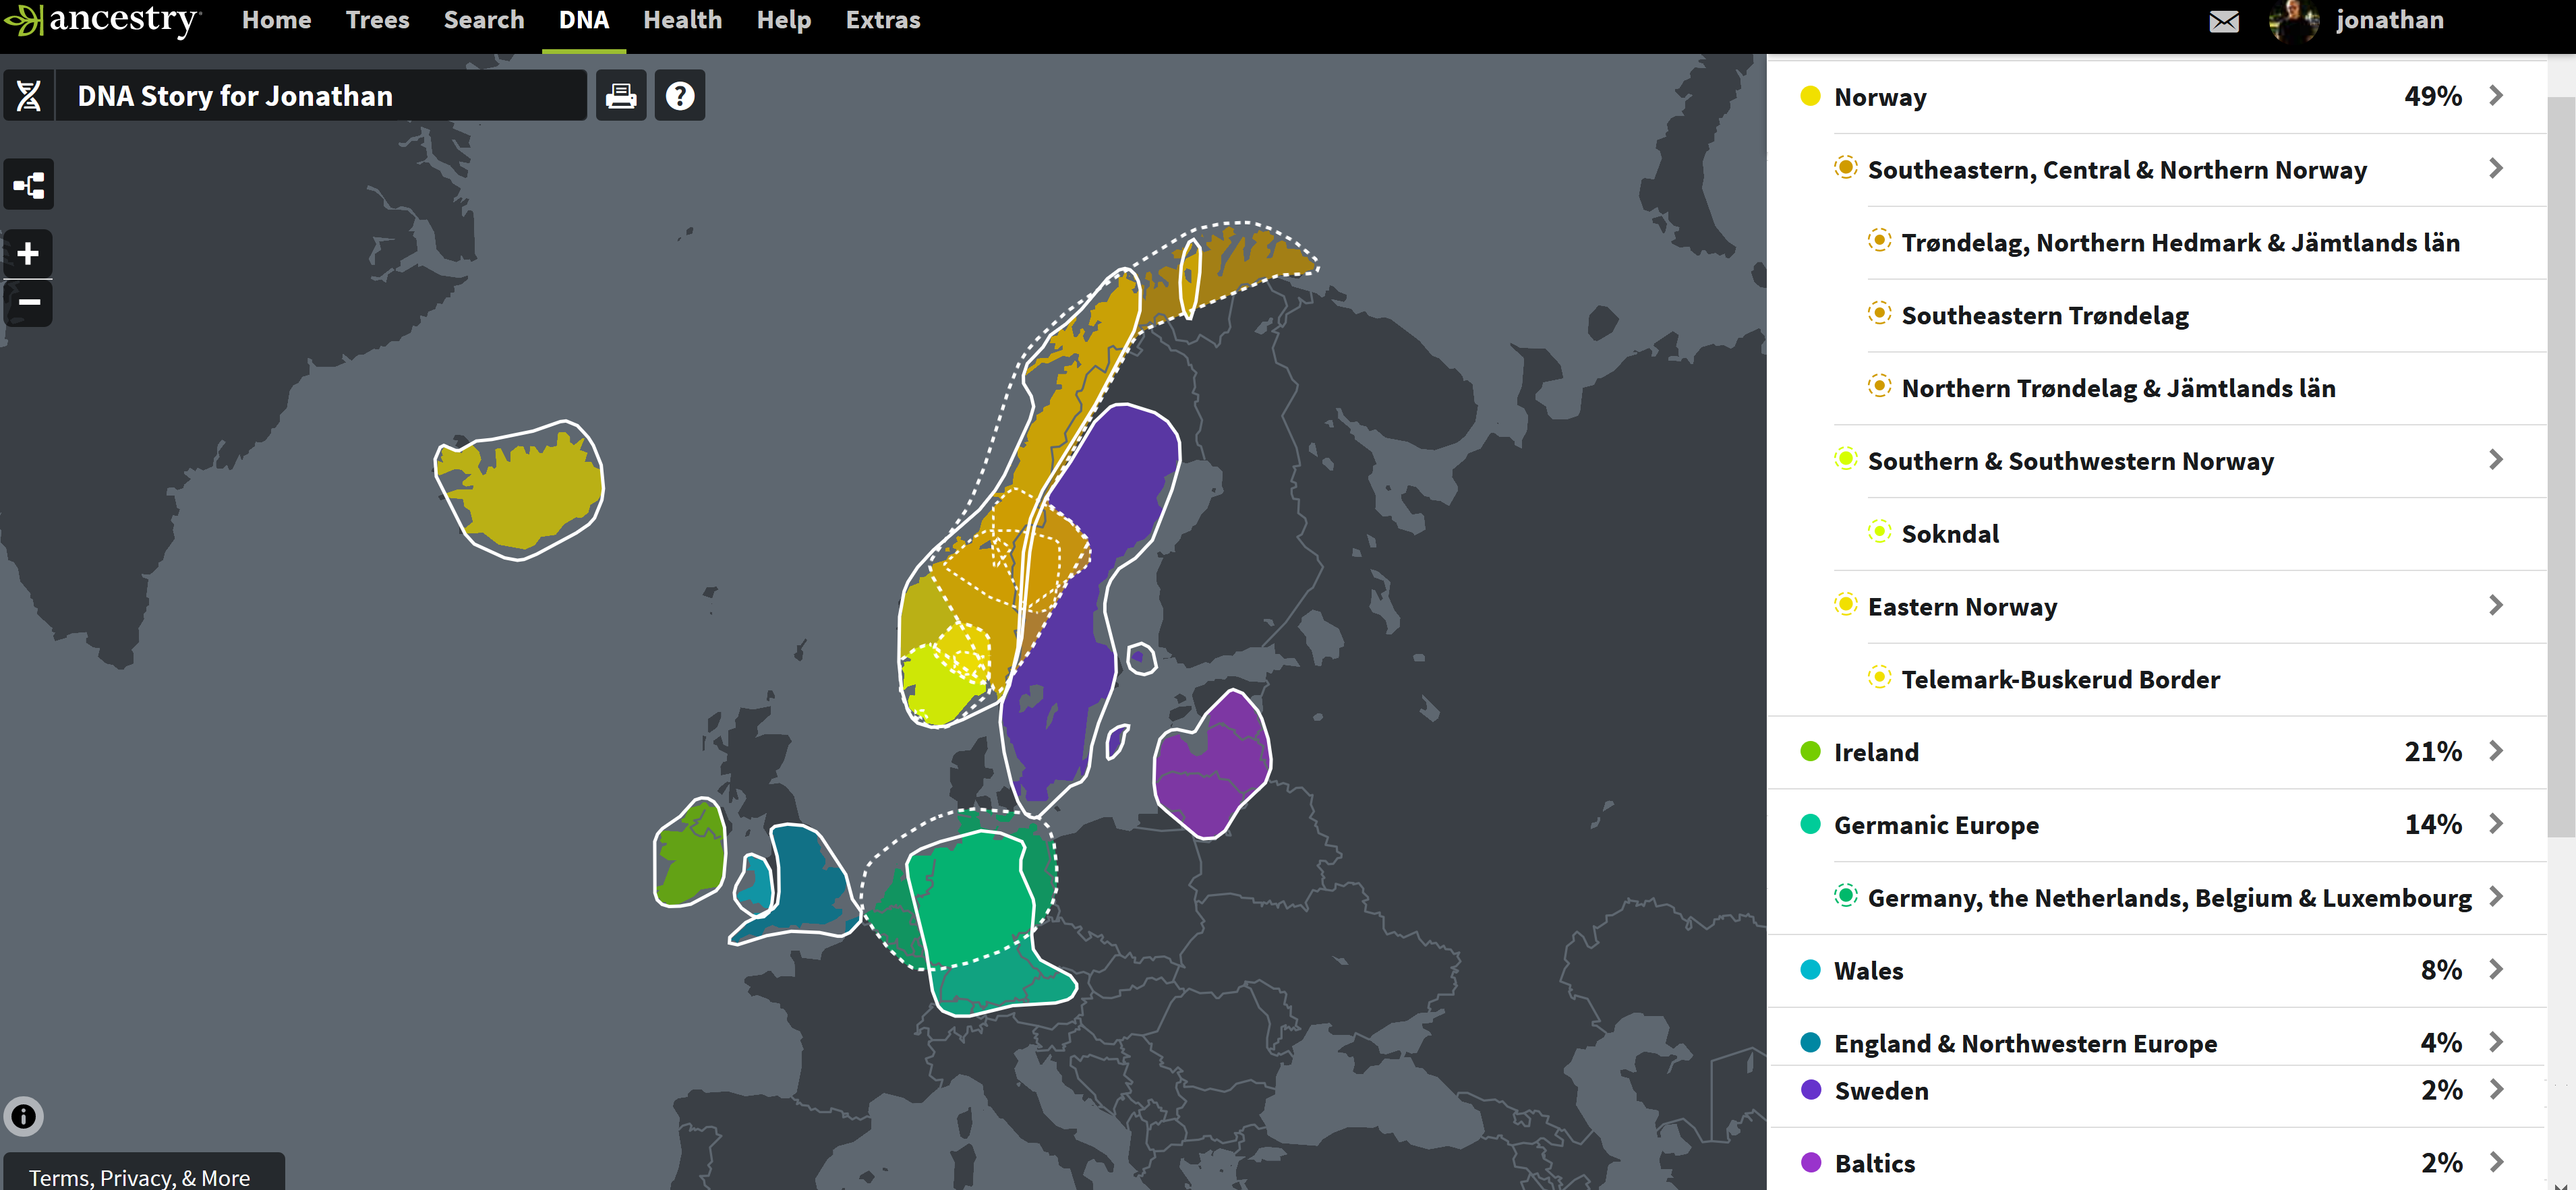Image resolution: width=2576 pixels, height=1190 pixels.
Task: Expand Southern & Southwestern Norway chevron
Action: [2495, 460]
